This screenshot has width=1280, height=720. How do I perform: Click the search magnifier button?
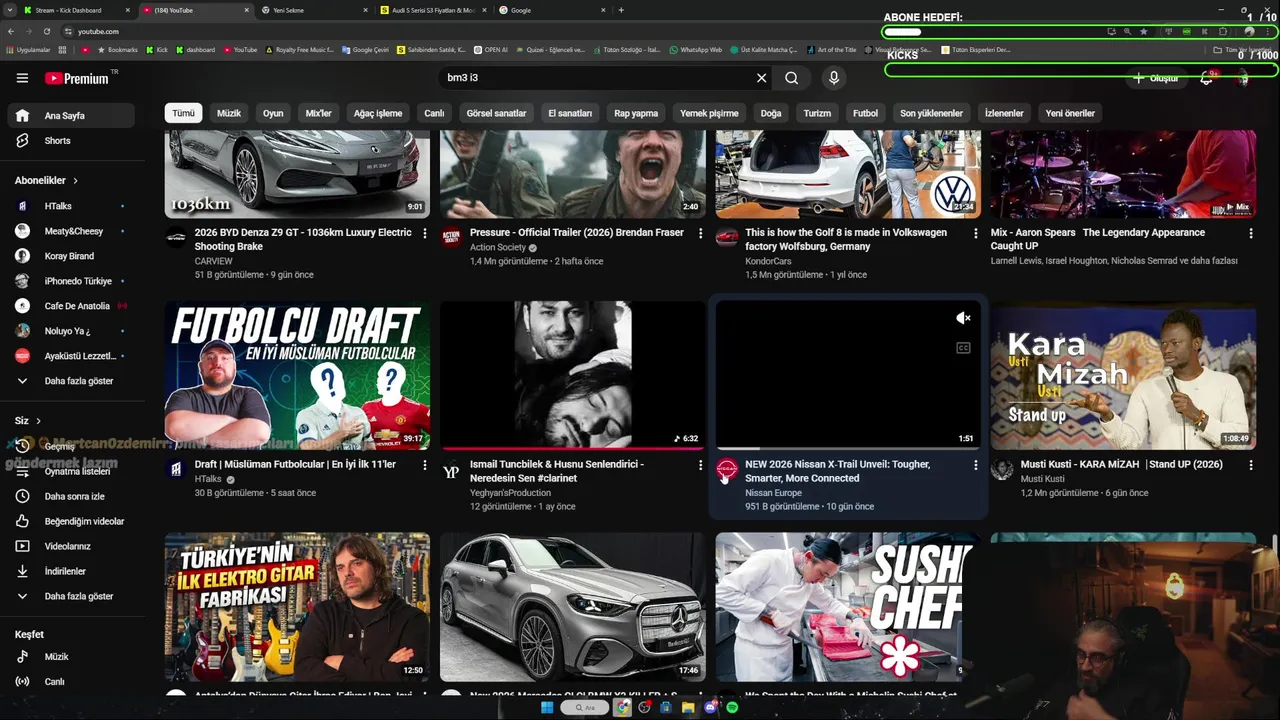pyautogui.click(x=791, y=78)
